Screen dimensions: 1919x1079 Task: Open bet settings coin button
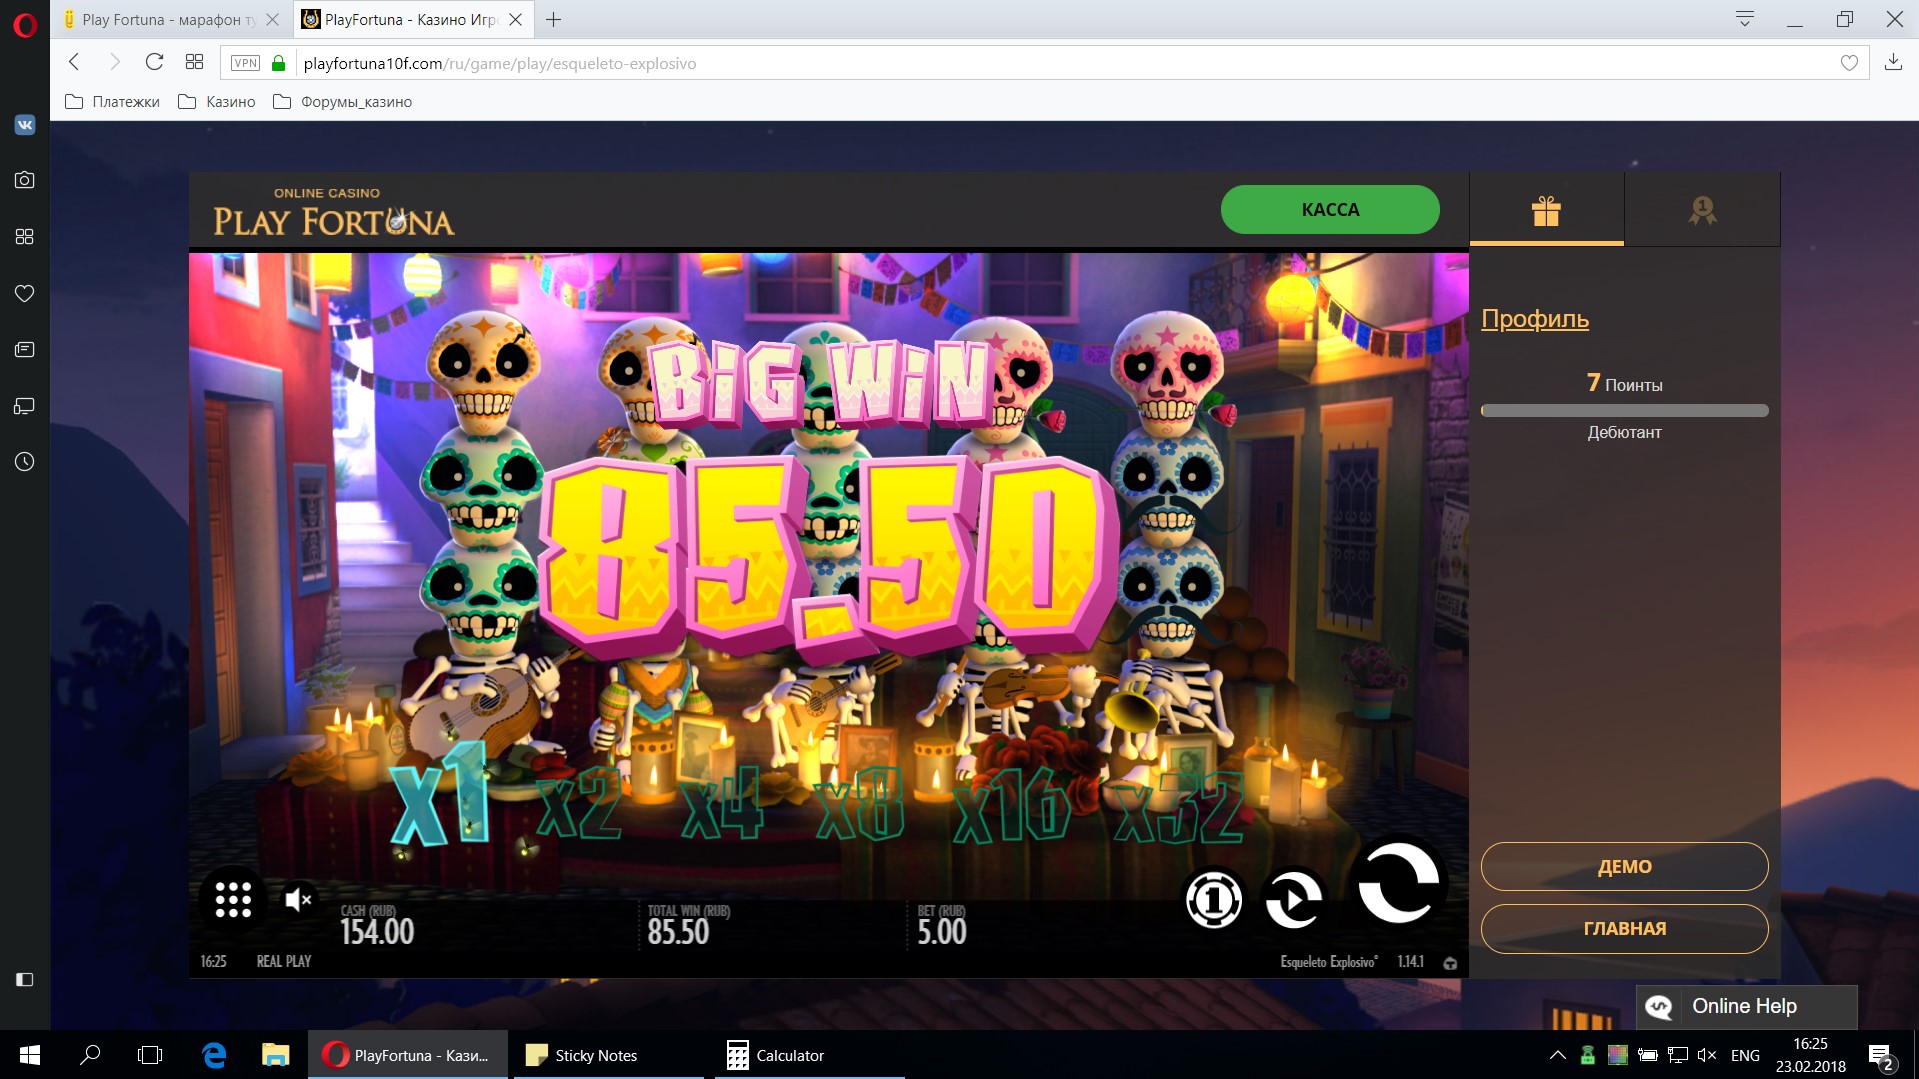point(1214,899)
